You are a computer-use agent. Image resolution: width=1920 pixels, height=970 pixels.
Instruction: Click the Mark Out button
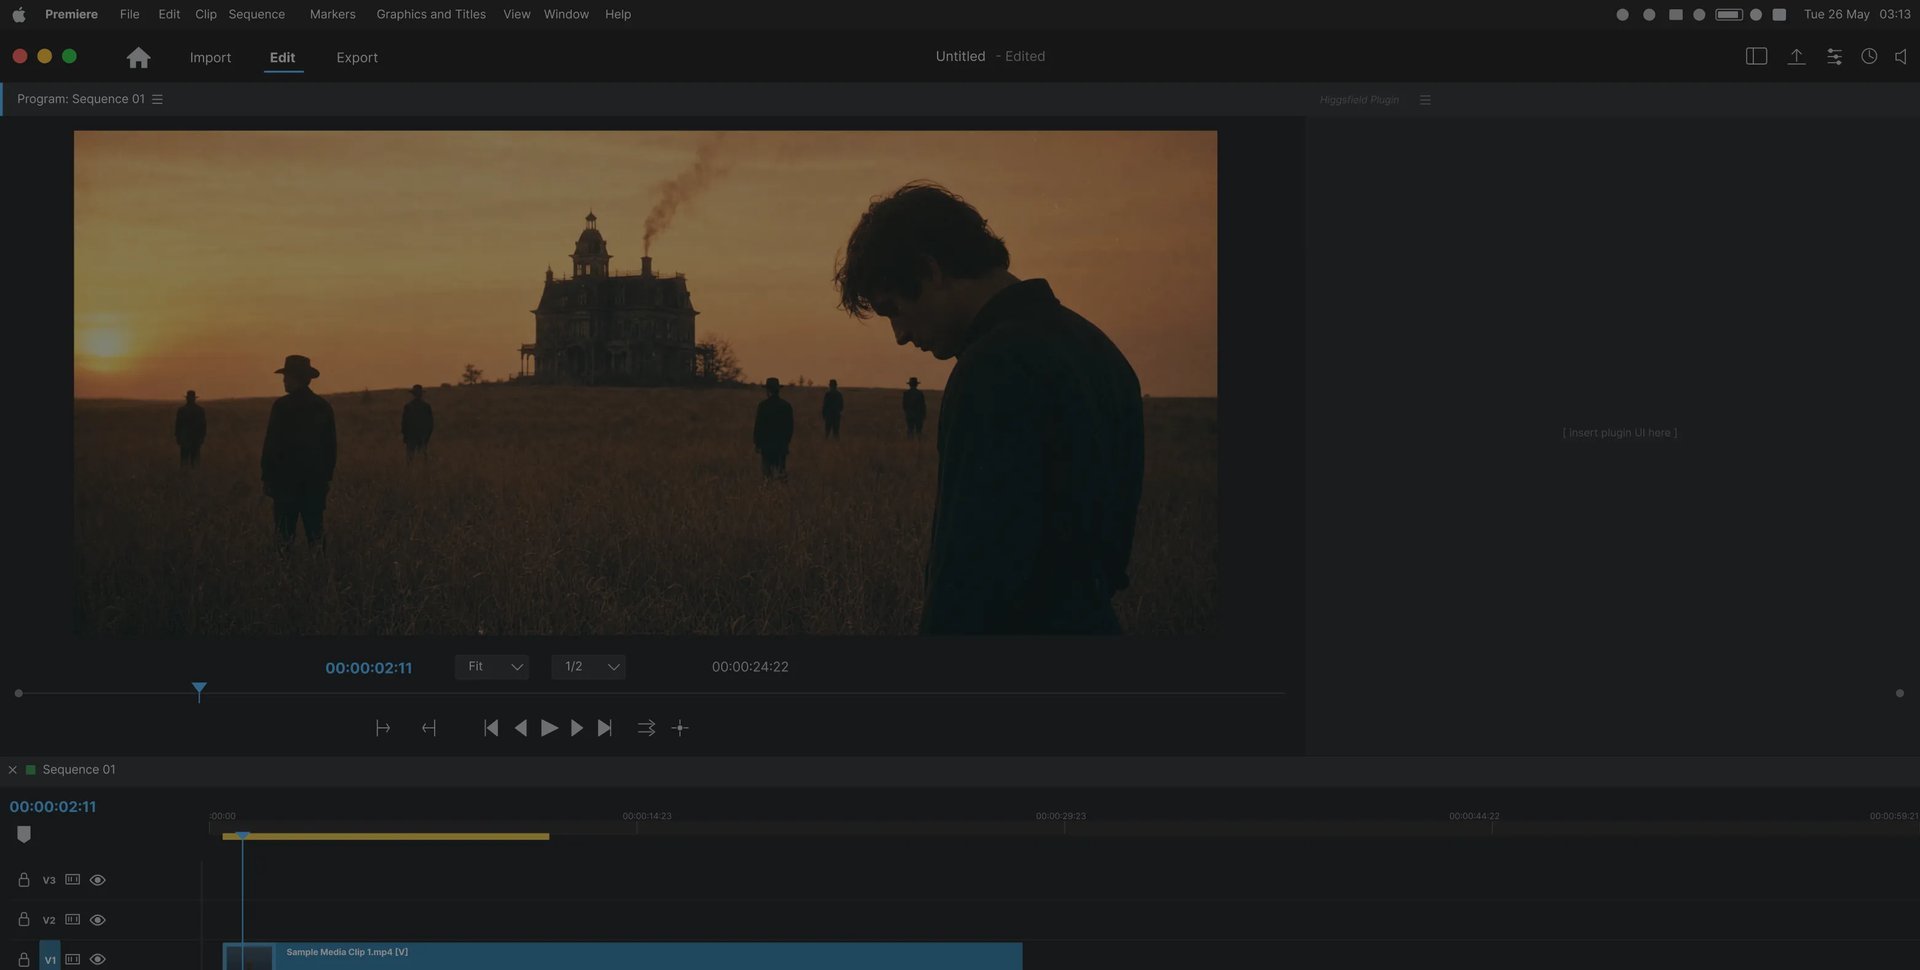tap(429, 728)
